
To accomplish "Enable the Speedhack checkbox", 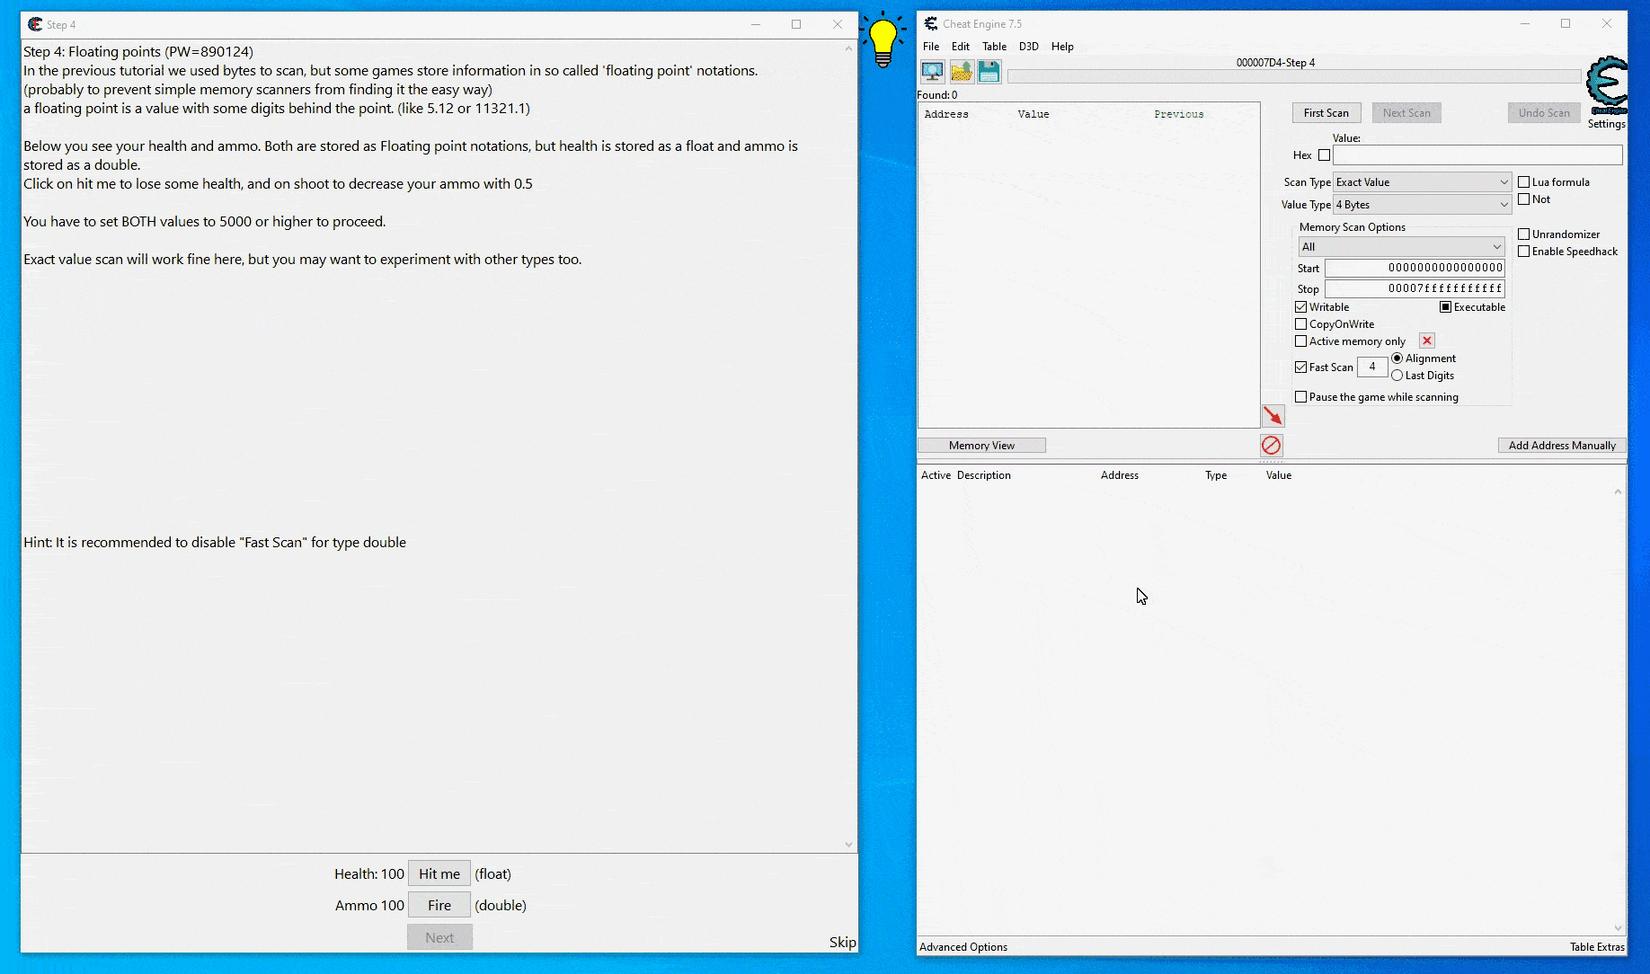I will 1524,251.
